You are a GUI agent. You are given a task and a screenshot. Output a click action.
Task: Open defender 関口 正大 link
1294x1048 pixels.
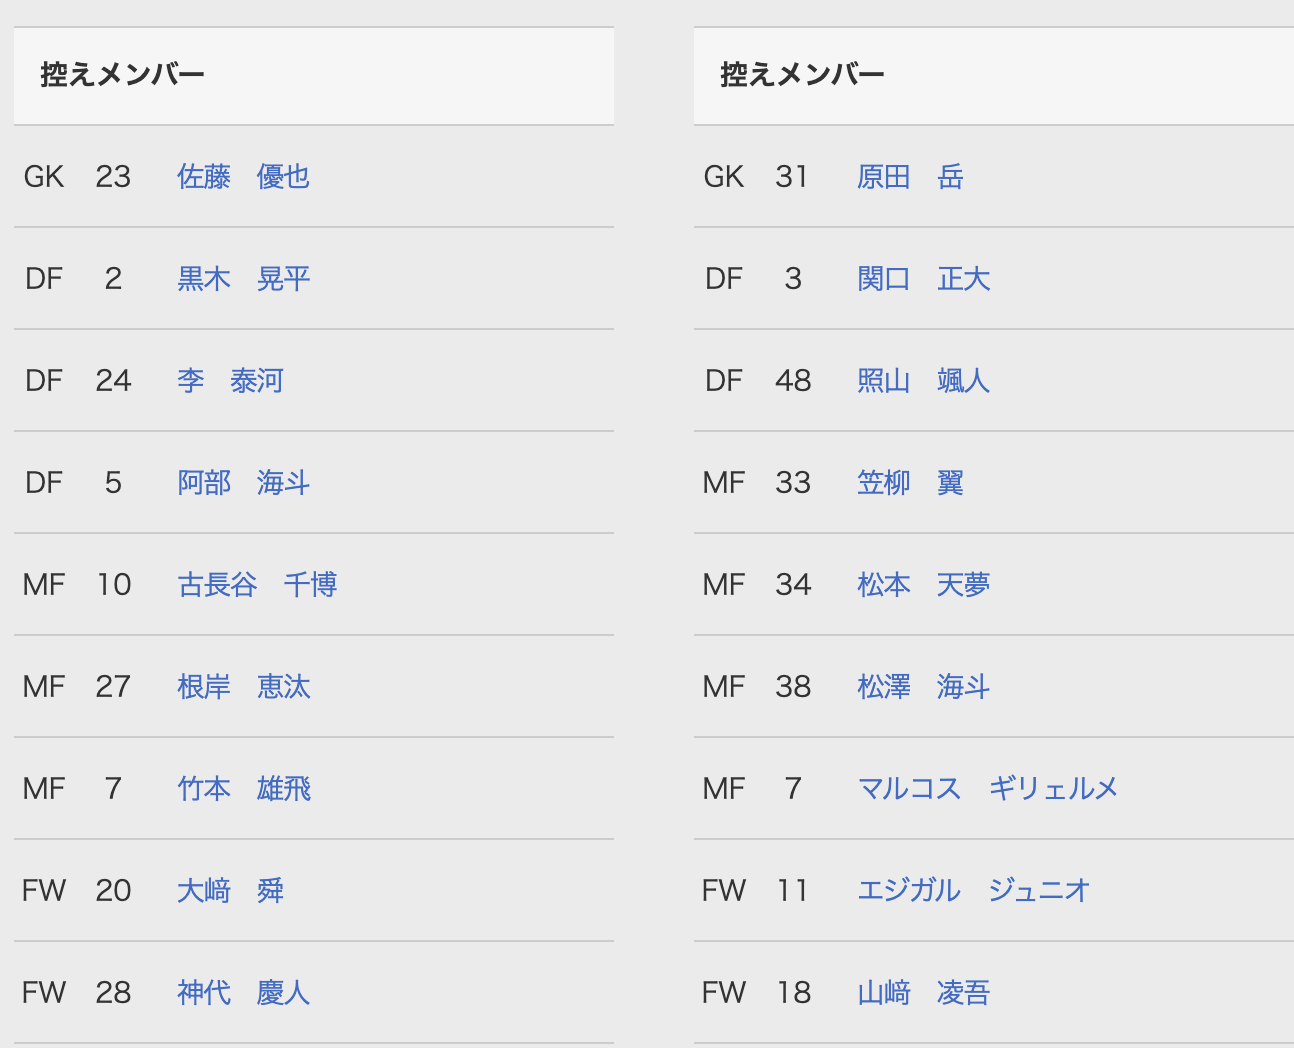pos(923,279)
